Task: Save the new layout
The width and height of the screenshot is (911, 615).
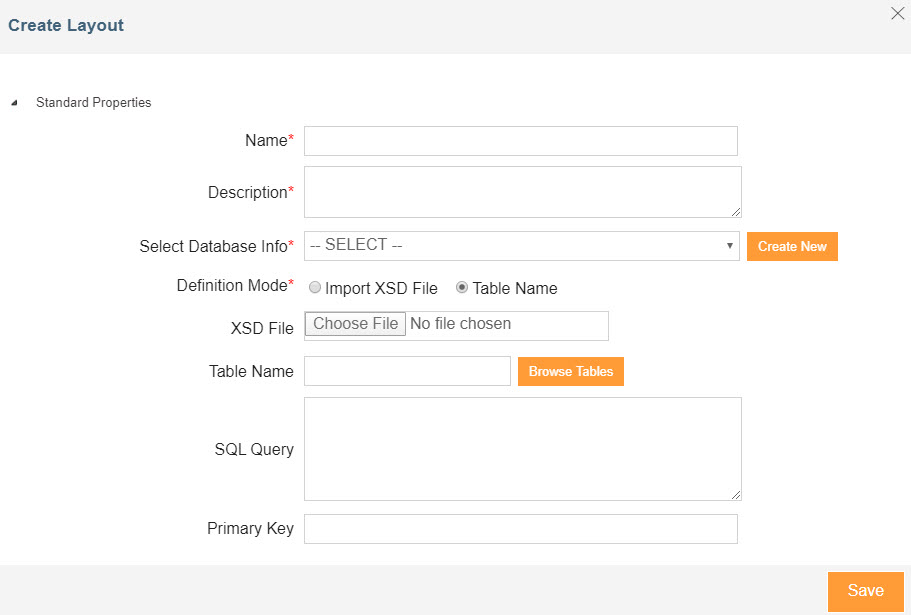Action: pyautogui.click(x=865, y=591)
